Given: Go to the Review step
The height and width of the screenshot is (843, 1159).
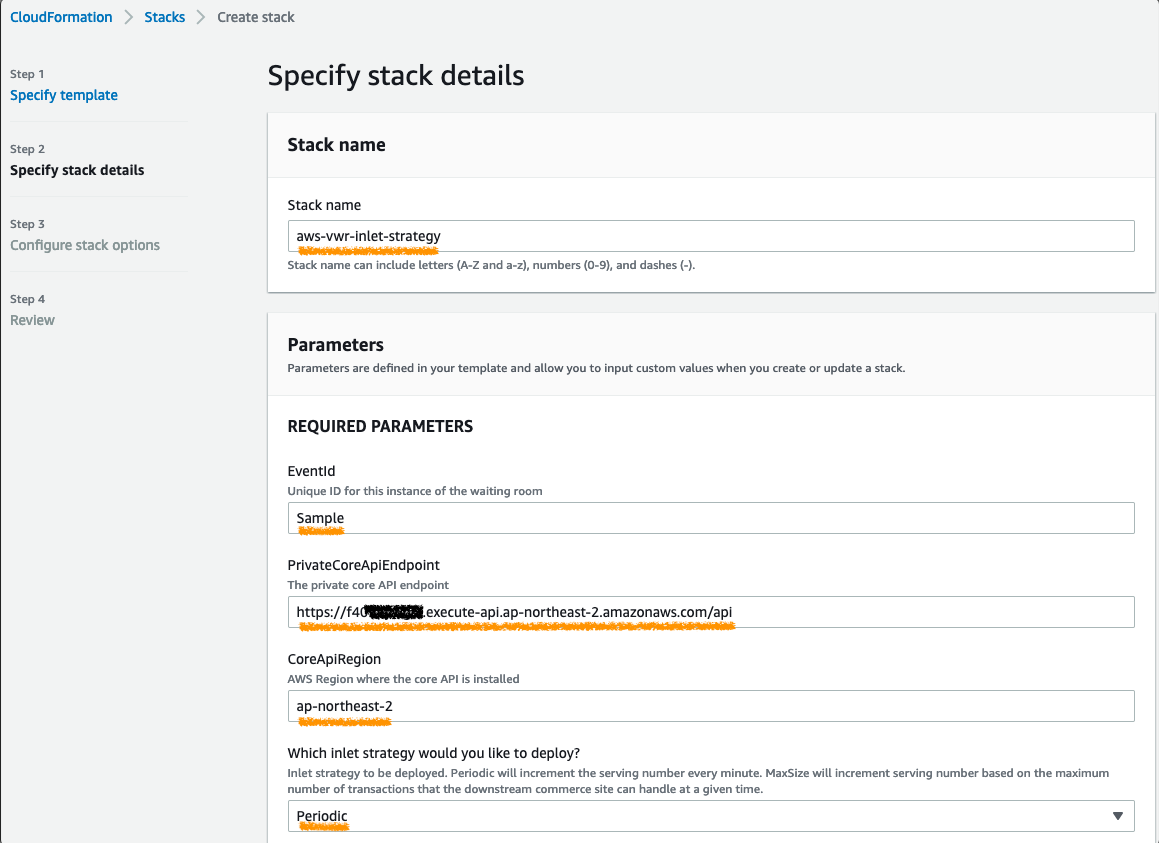Looking at the screenshot, I should (32, 320).
